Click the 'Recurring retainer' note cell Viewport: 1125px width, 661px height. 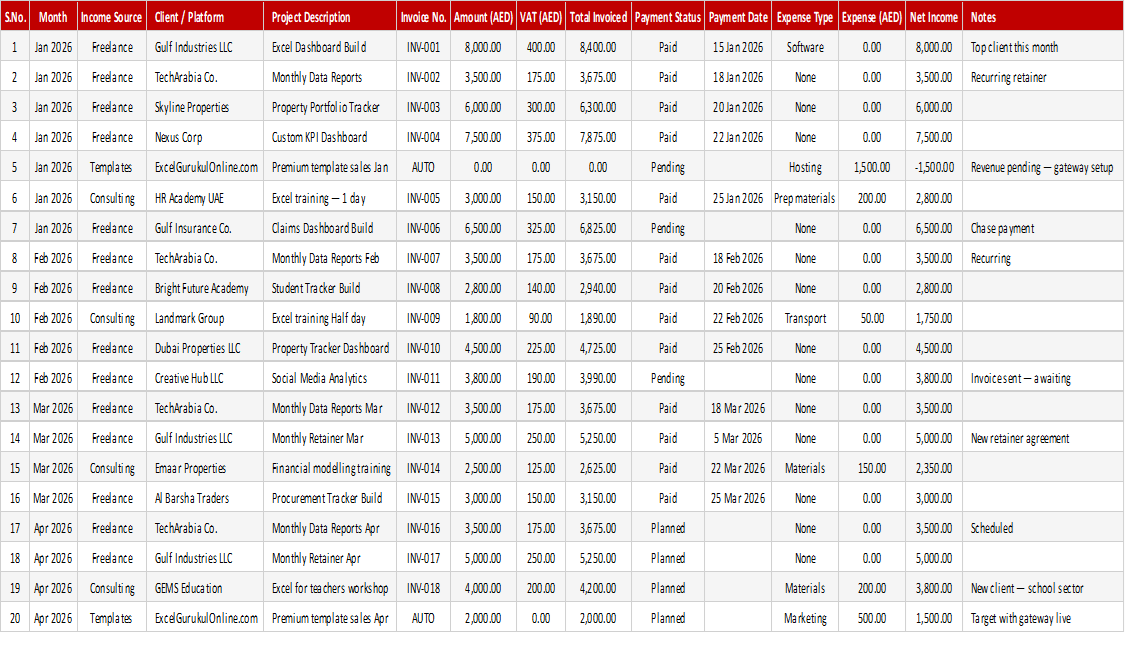pos(1043,78)
